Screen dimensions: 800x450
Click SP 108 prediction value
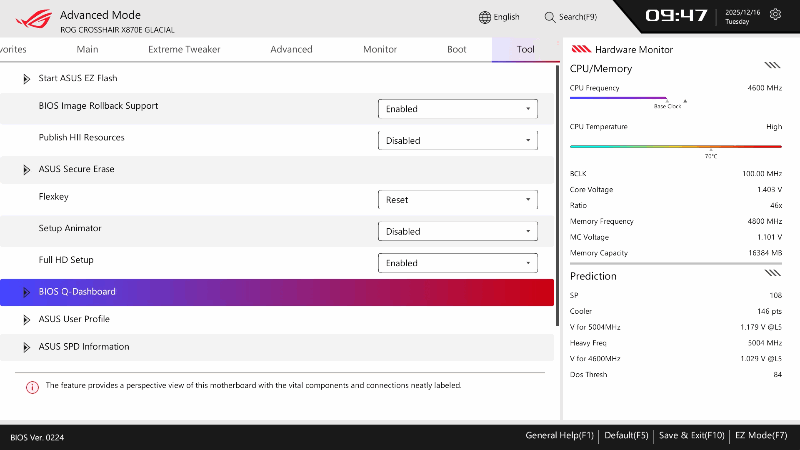[776, 295]
